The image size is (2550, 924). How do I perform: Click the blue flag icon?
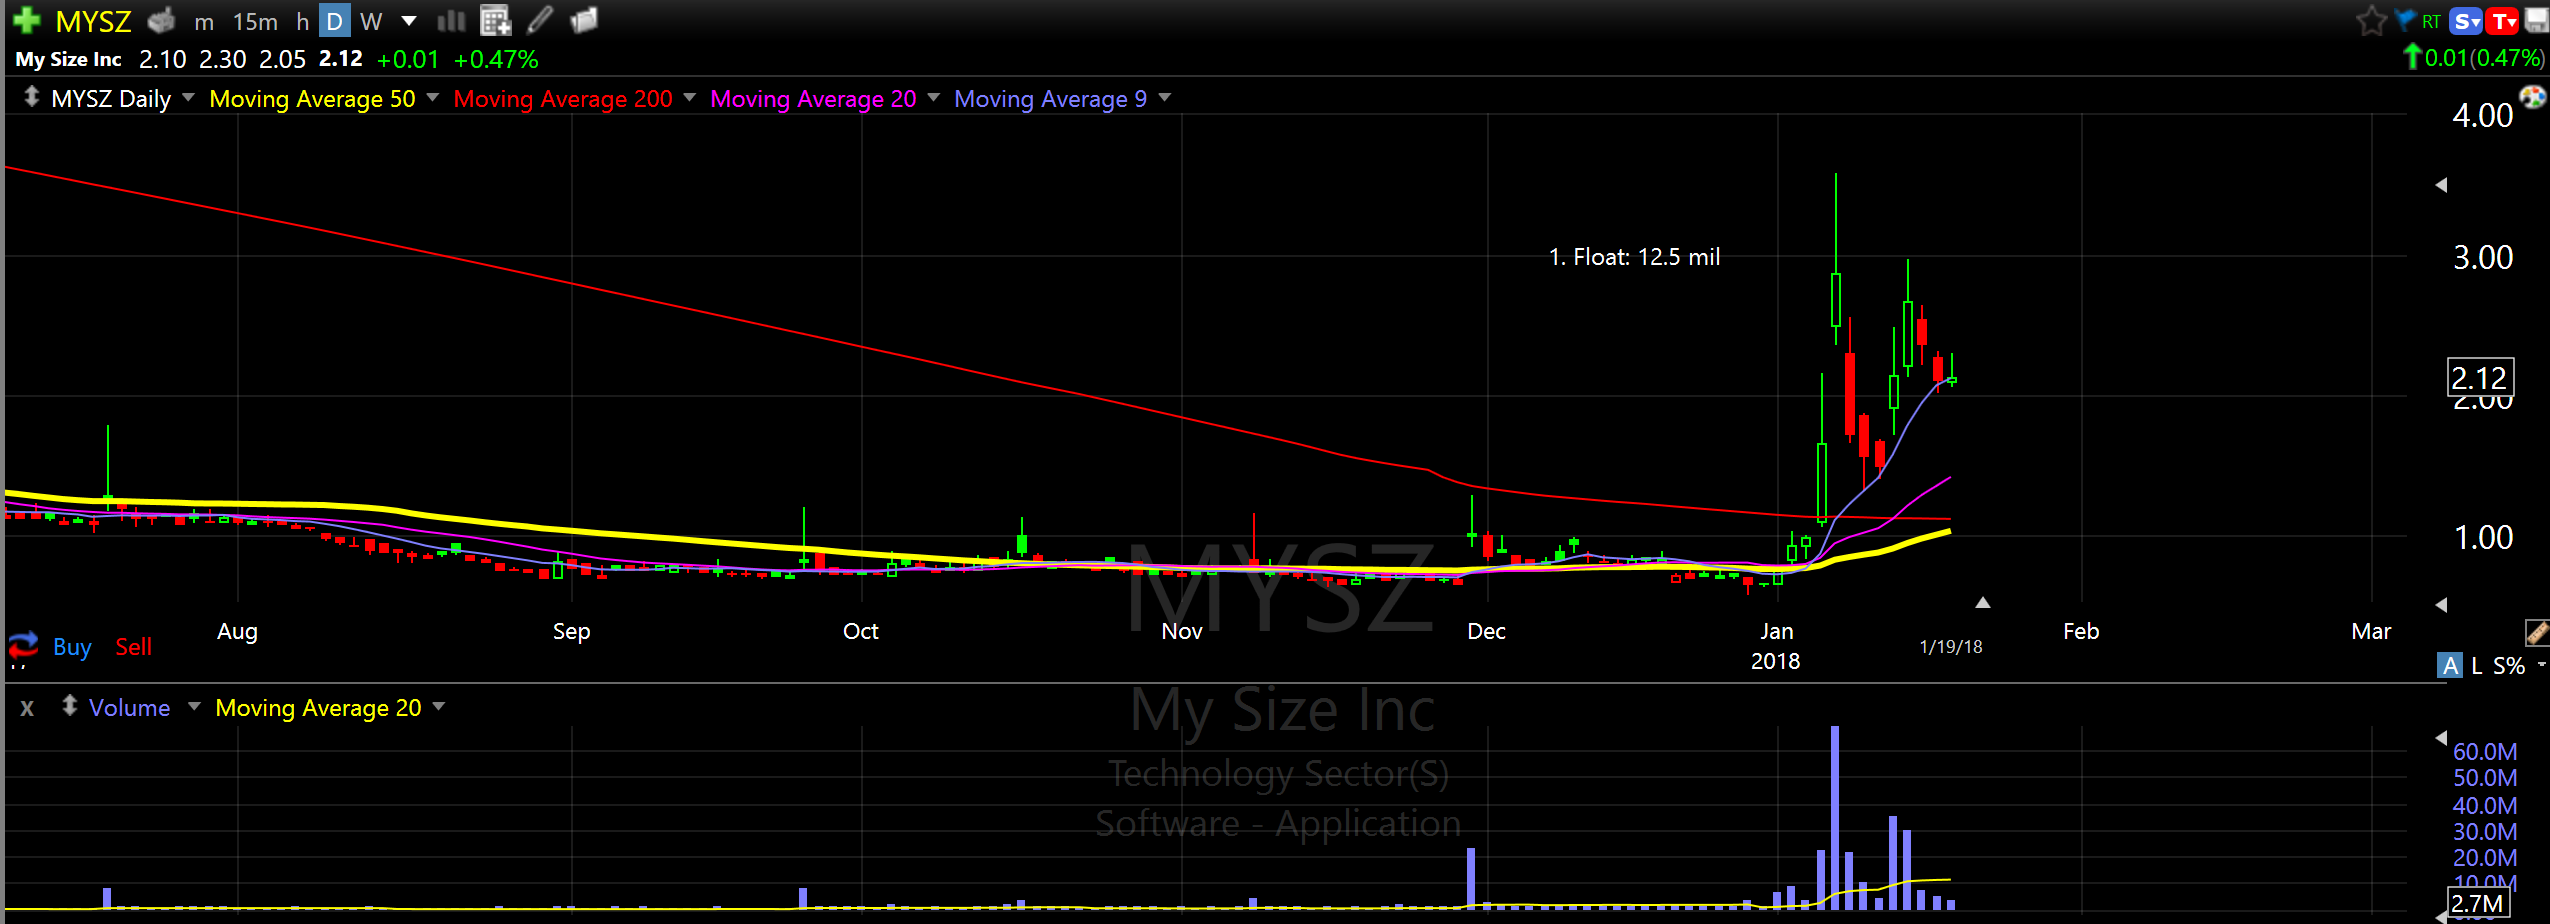point(2405,20)
